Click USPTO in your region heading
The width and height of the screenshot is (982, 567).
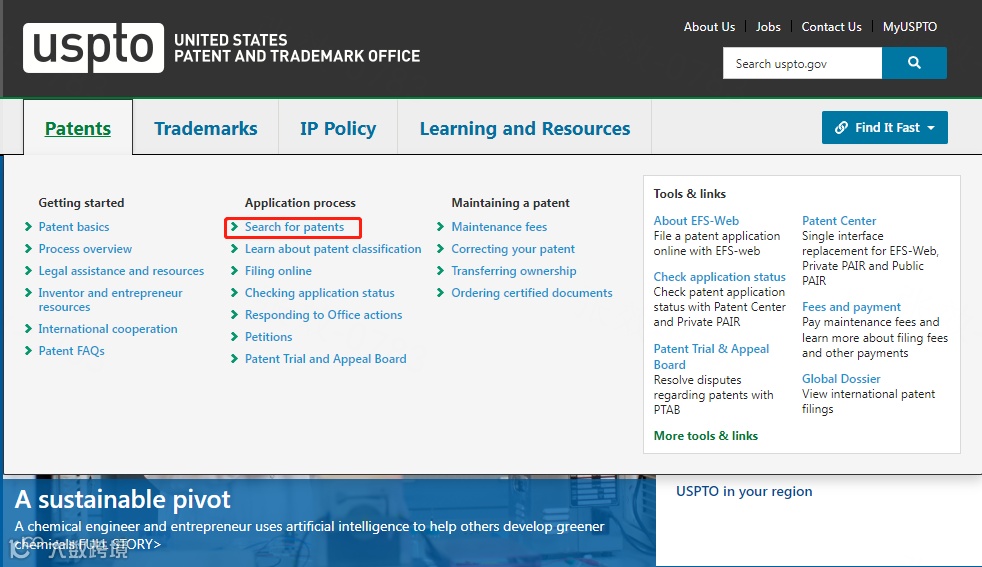tap(744, 491)
